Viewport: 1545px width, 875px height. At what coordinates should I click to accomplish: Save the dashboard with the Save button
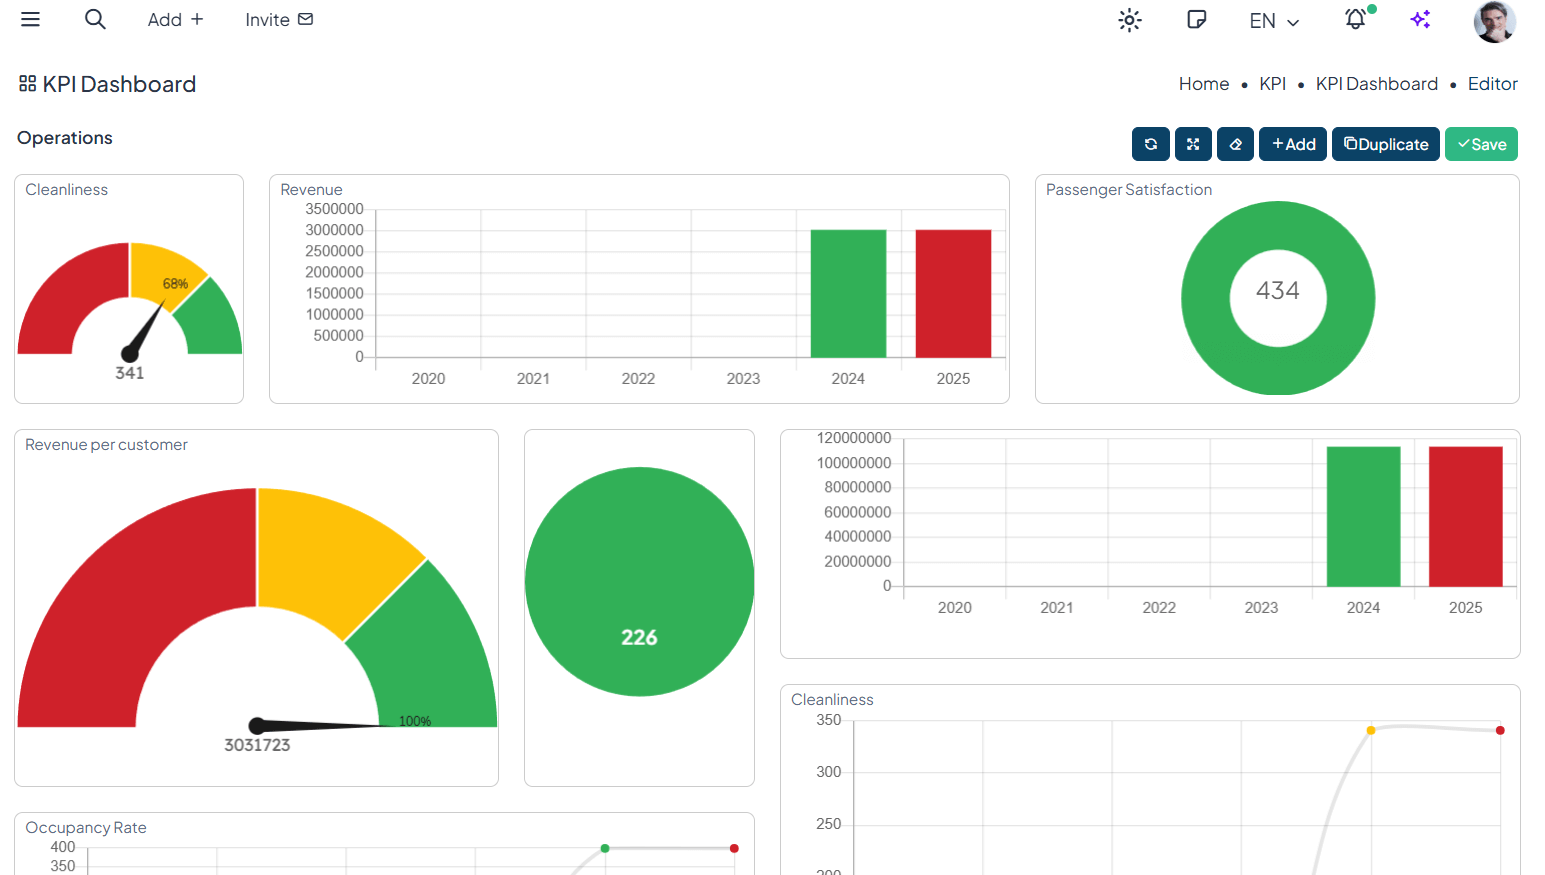1481,144
